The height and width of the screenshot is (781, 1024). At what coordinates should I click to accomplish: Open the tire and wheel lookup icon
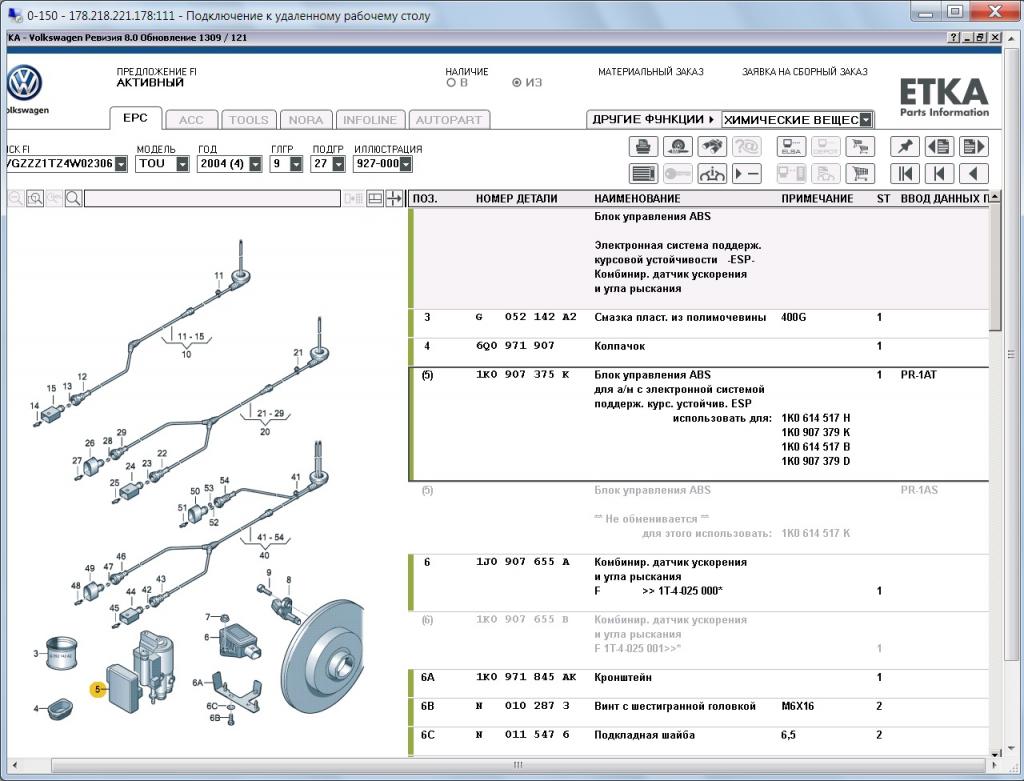coord(677,146)
